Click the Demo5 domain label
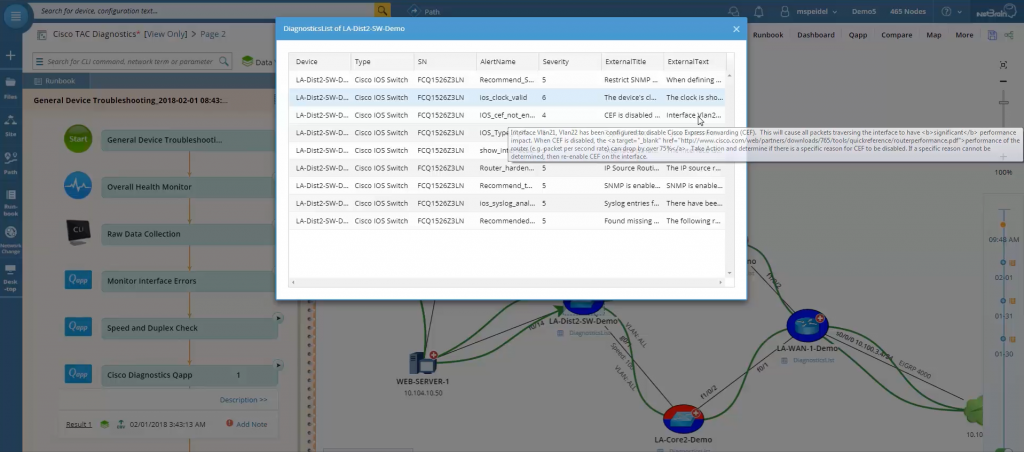Image resolution: width=1024 pixels, height=452 pixels. (x=863, y=12)
